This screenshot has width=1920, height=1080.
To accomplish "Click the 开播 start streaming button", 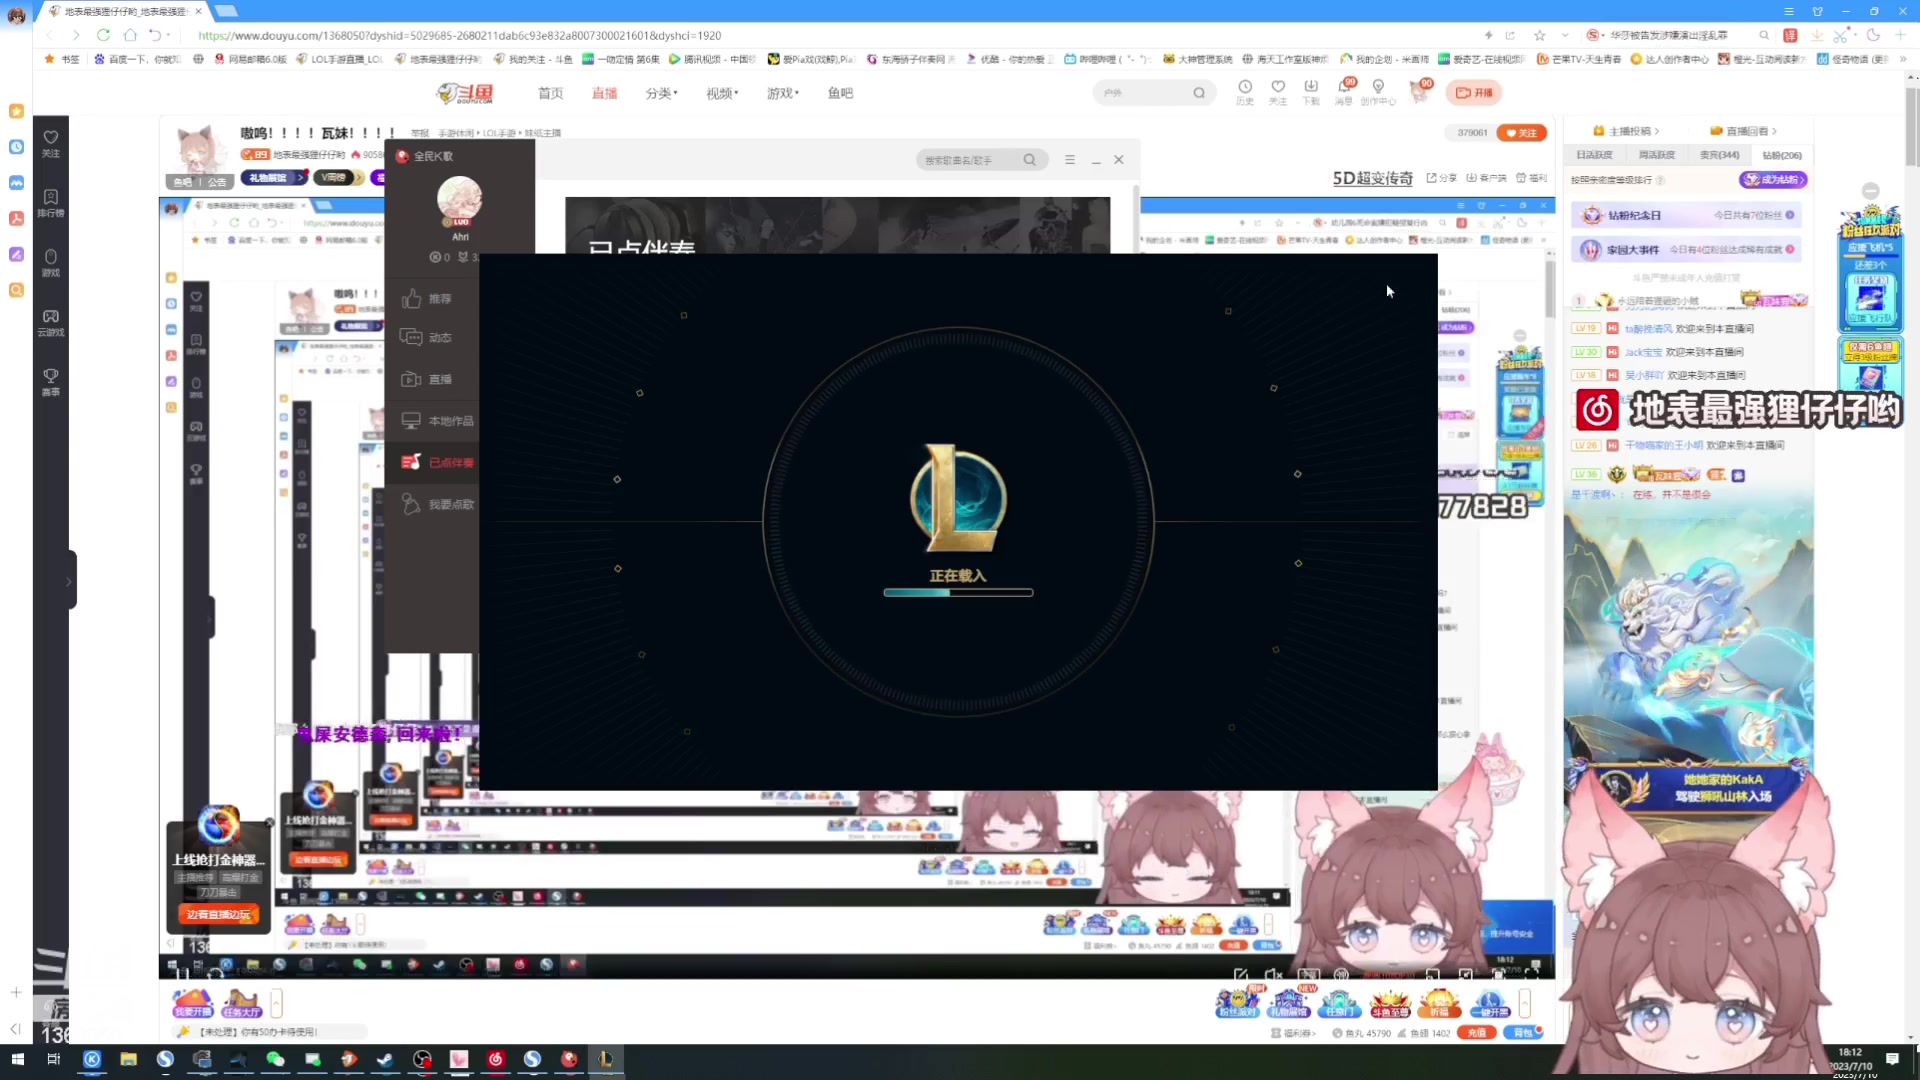I will point(1474,92).
